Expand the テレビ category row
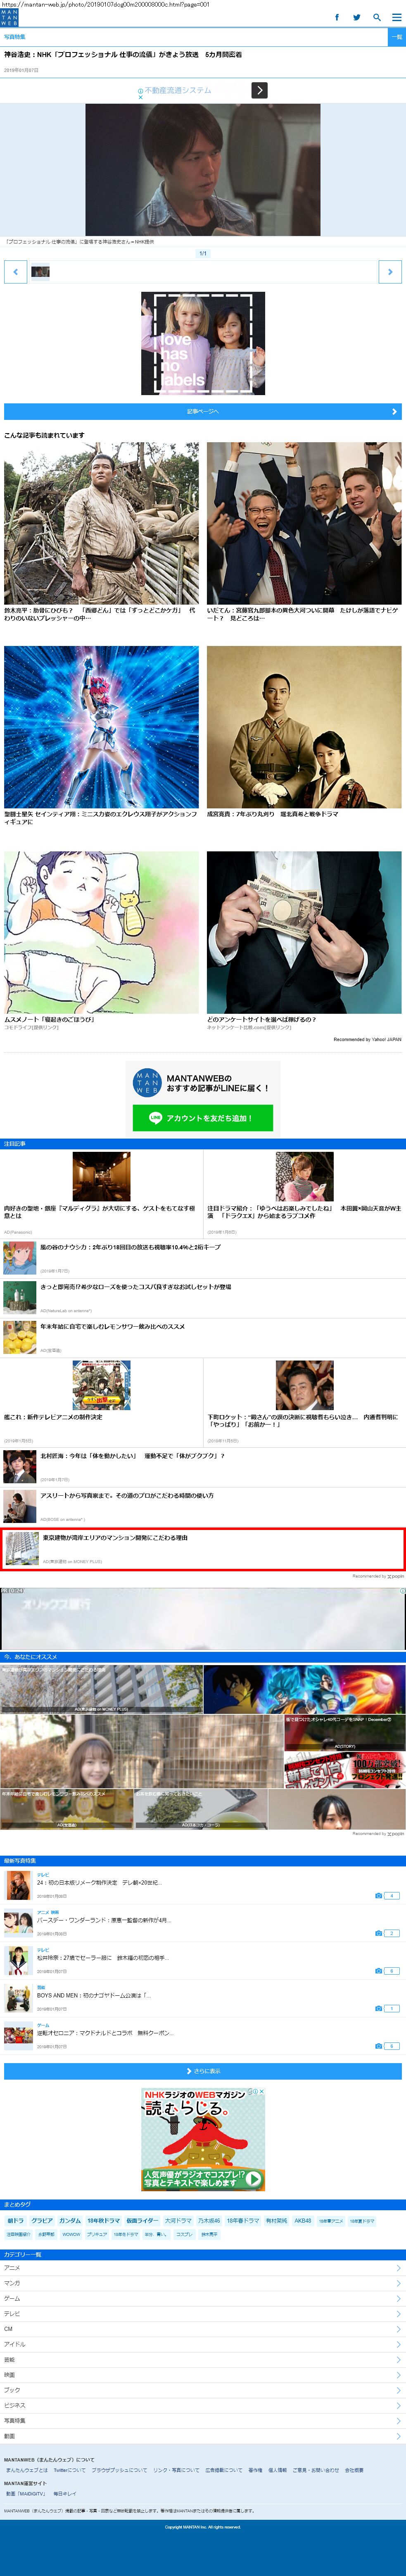 (203, 2314)
